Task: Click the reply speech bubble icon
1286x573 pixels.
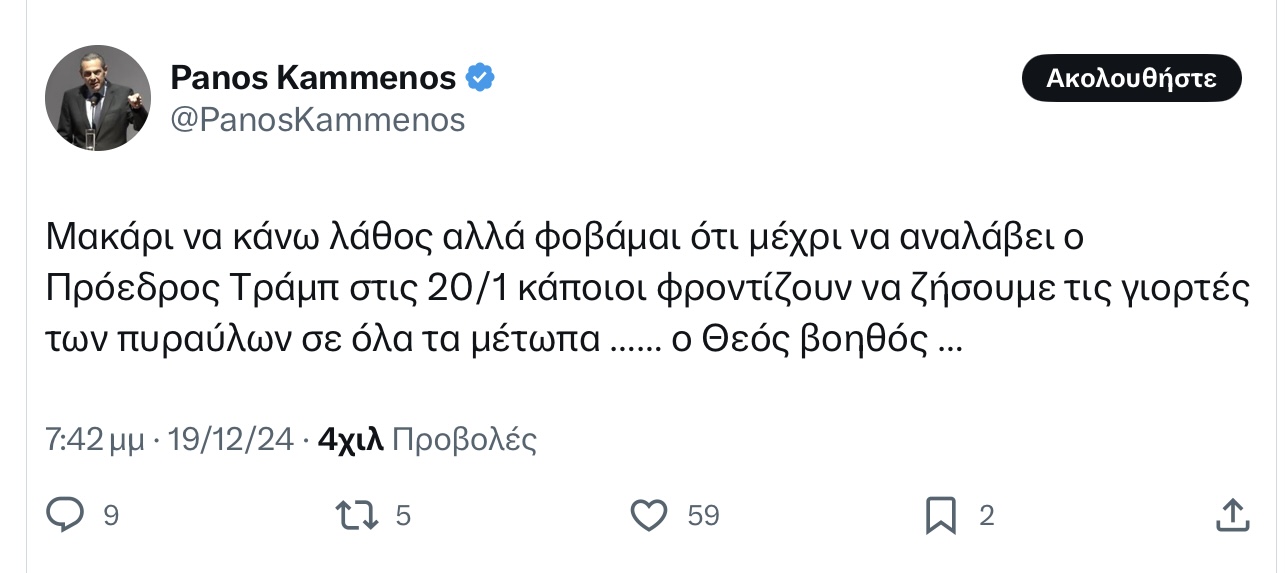Action: (66, 515)
